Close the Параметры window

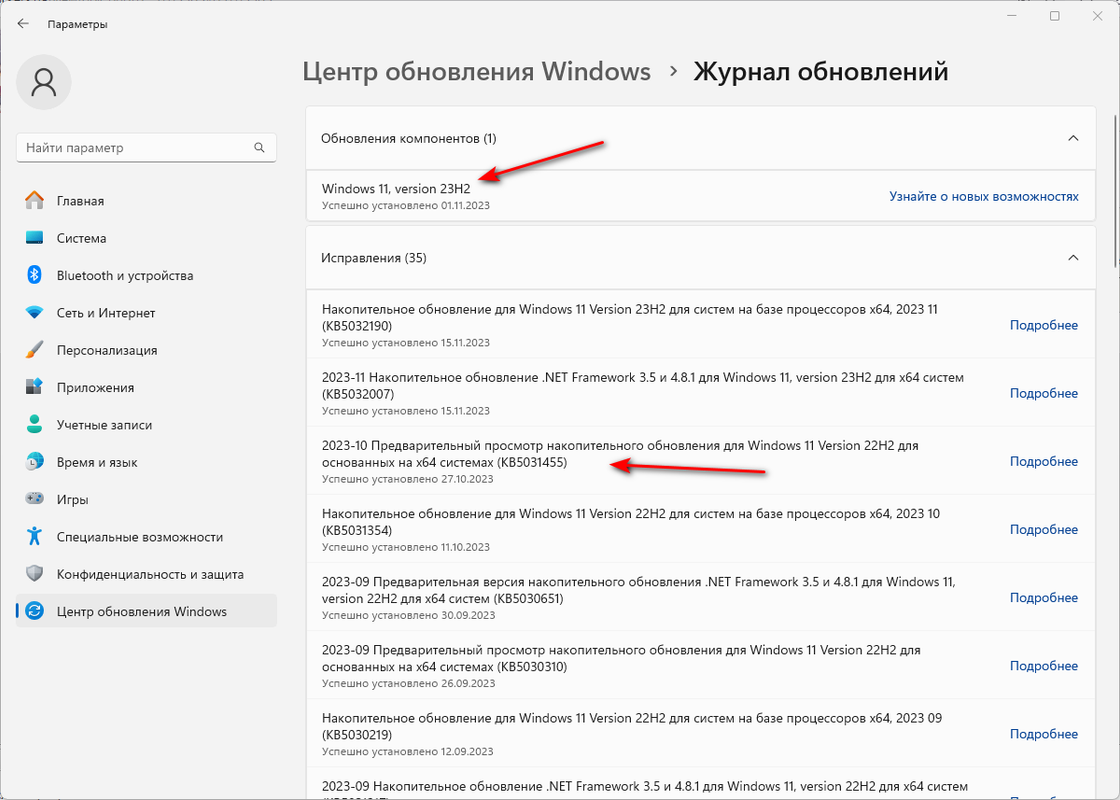1097,16
